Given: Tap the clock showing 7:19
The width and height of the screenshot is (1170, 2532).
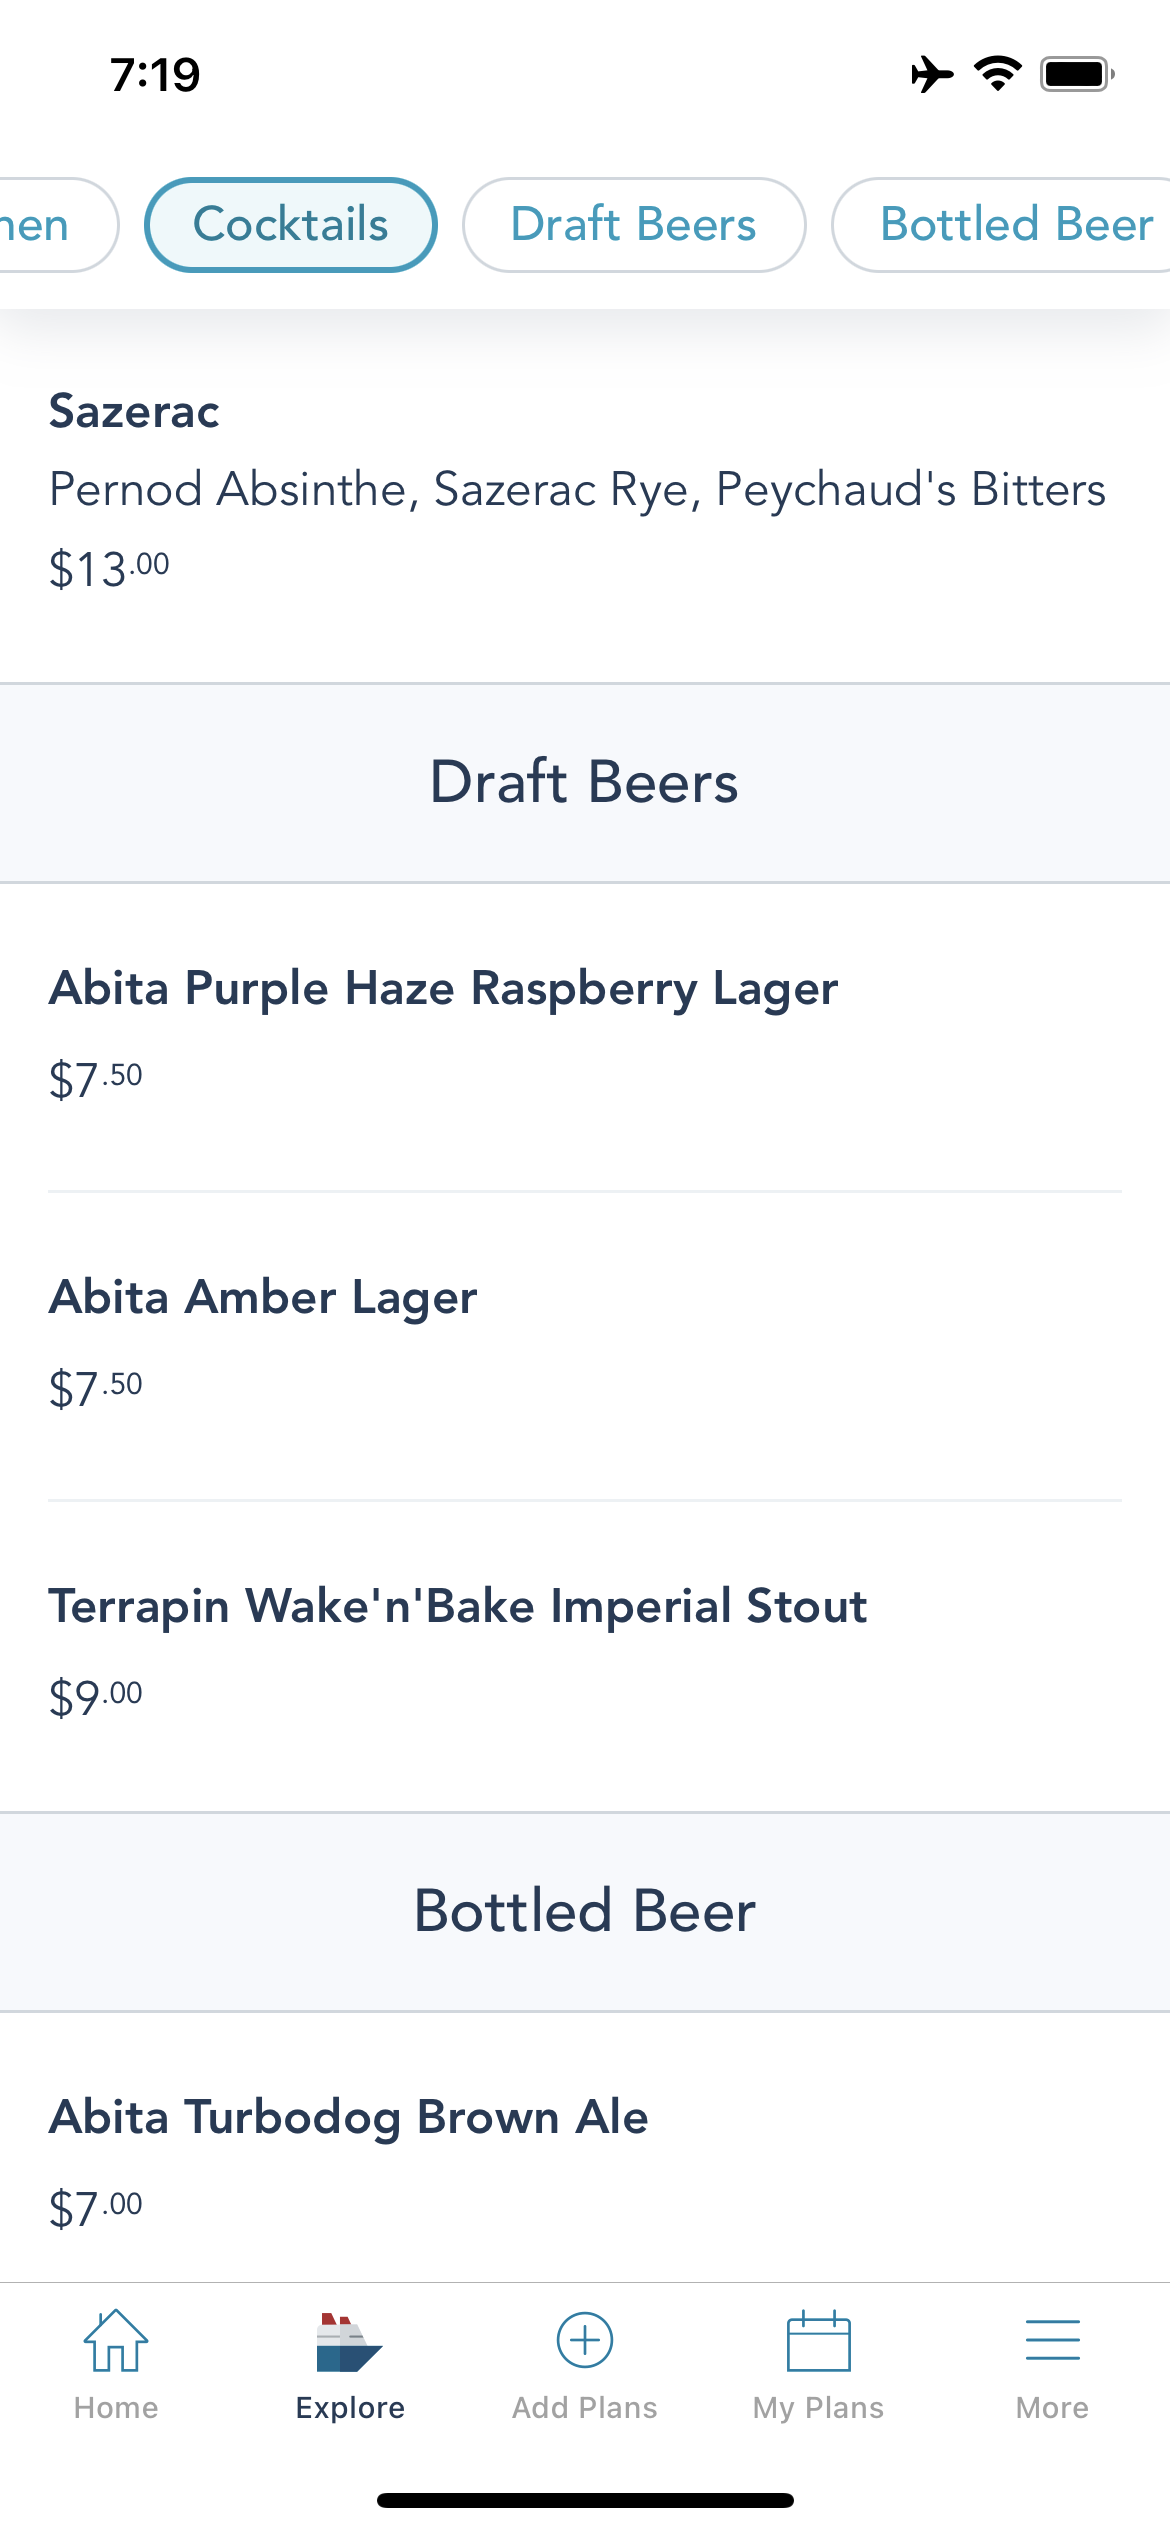Looking at the screenshot, I should click(x=155, y=75).
